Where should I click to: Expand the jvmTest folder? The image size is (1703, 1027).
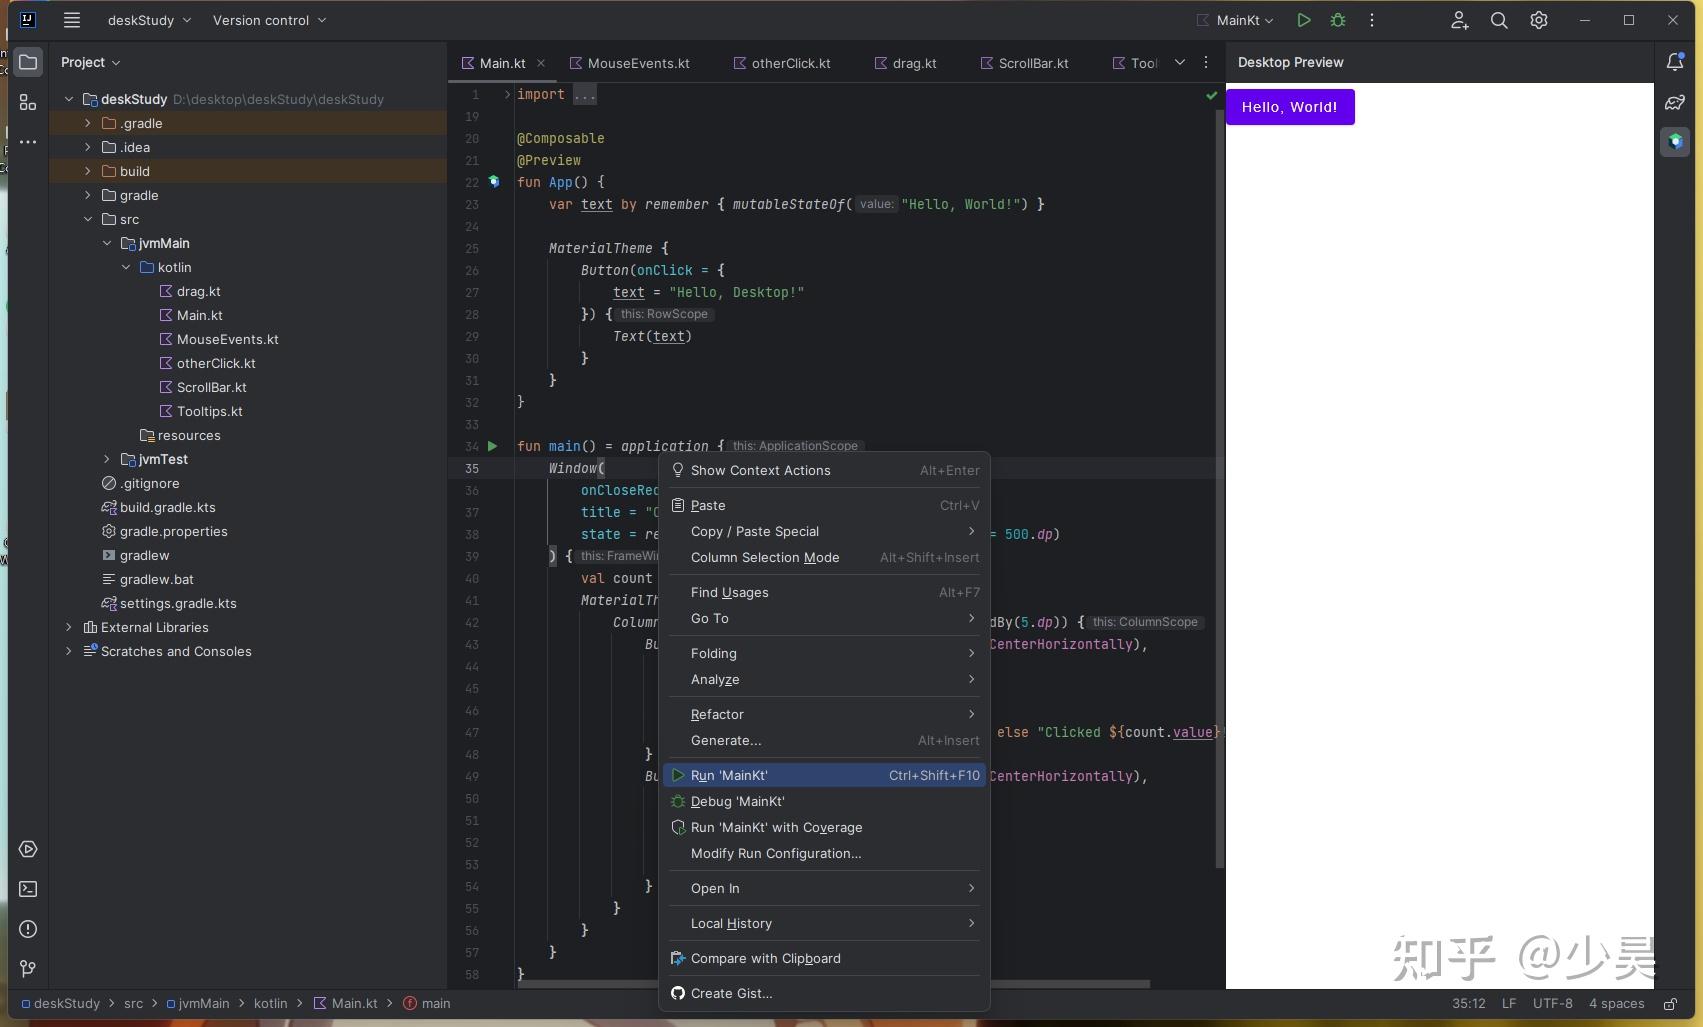pos(107,459)
